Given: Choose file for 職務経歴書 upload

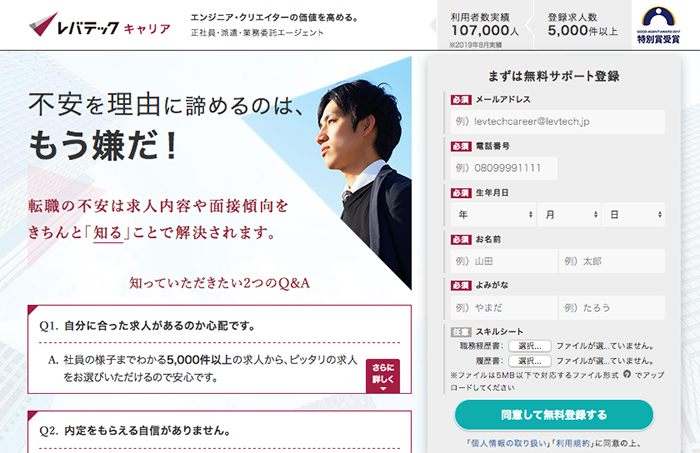Looking at the screenshot, I should point(529,346).
